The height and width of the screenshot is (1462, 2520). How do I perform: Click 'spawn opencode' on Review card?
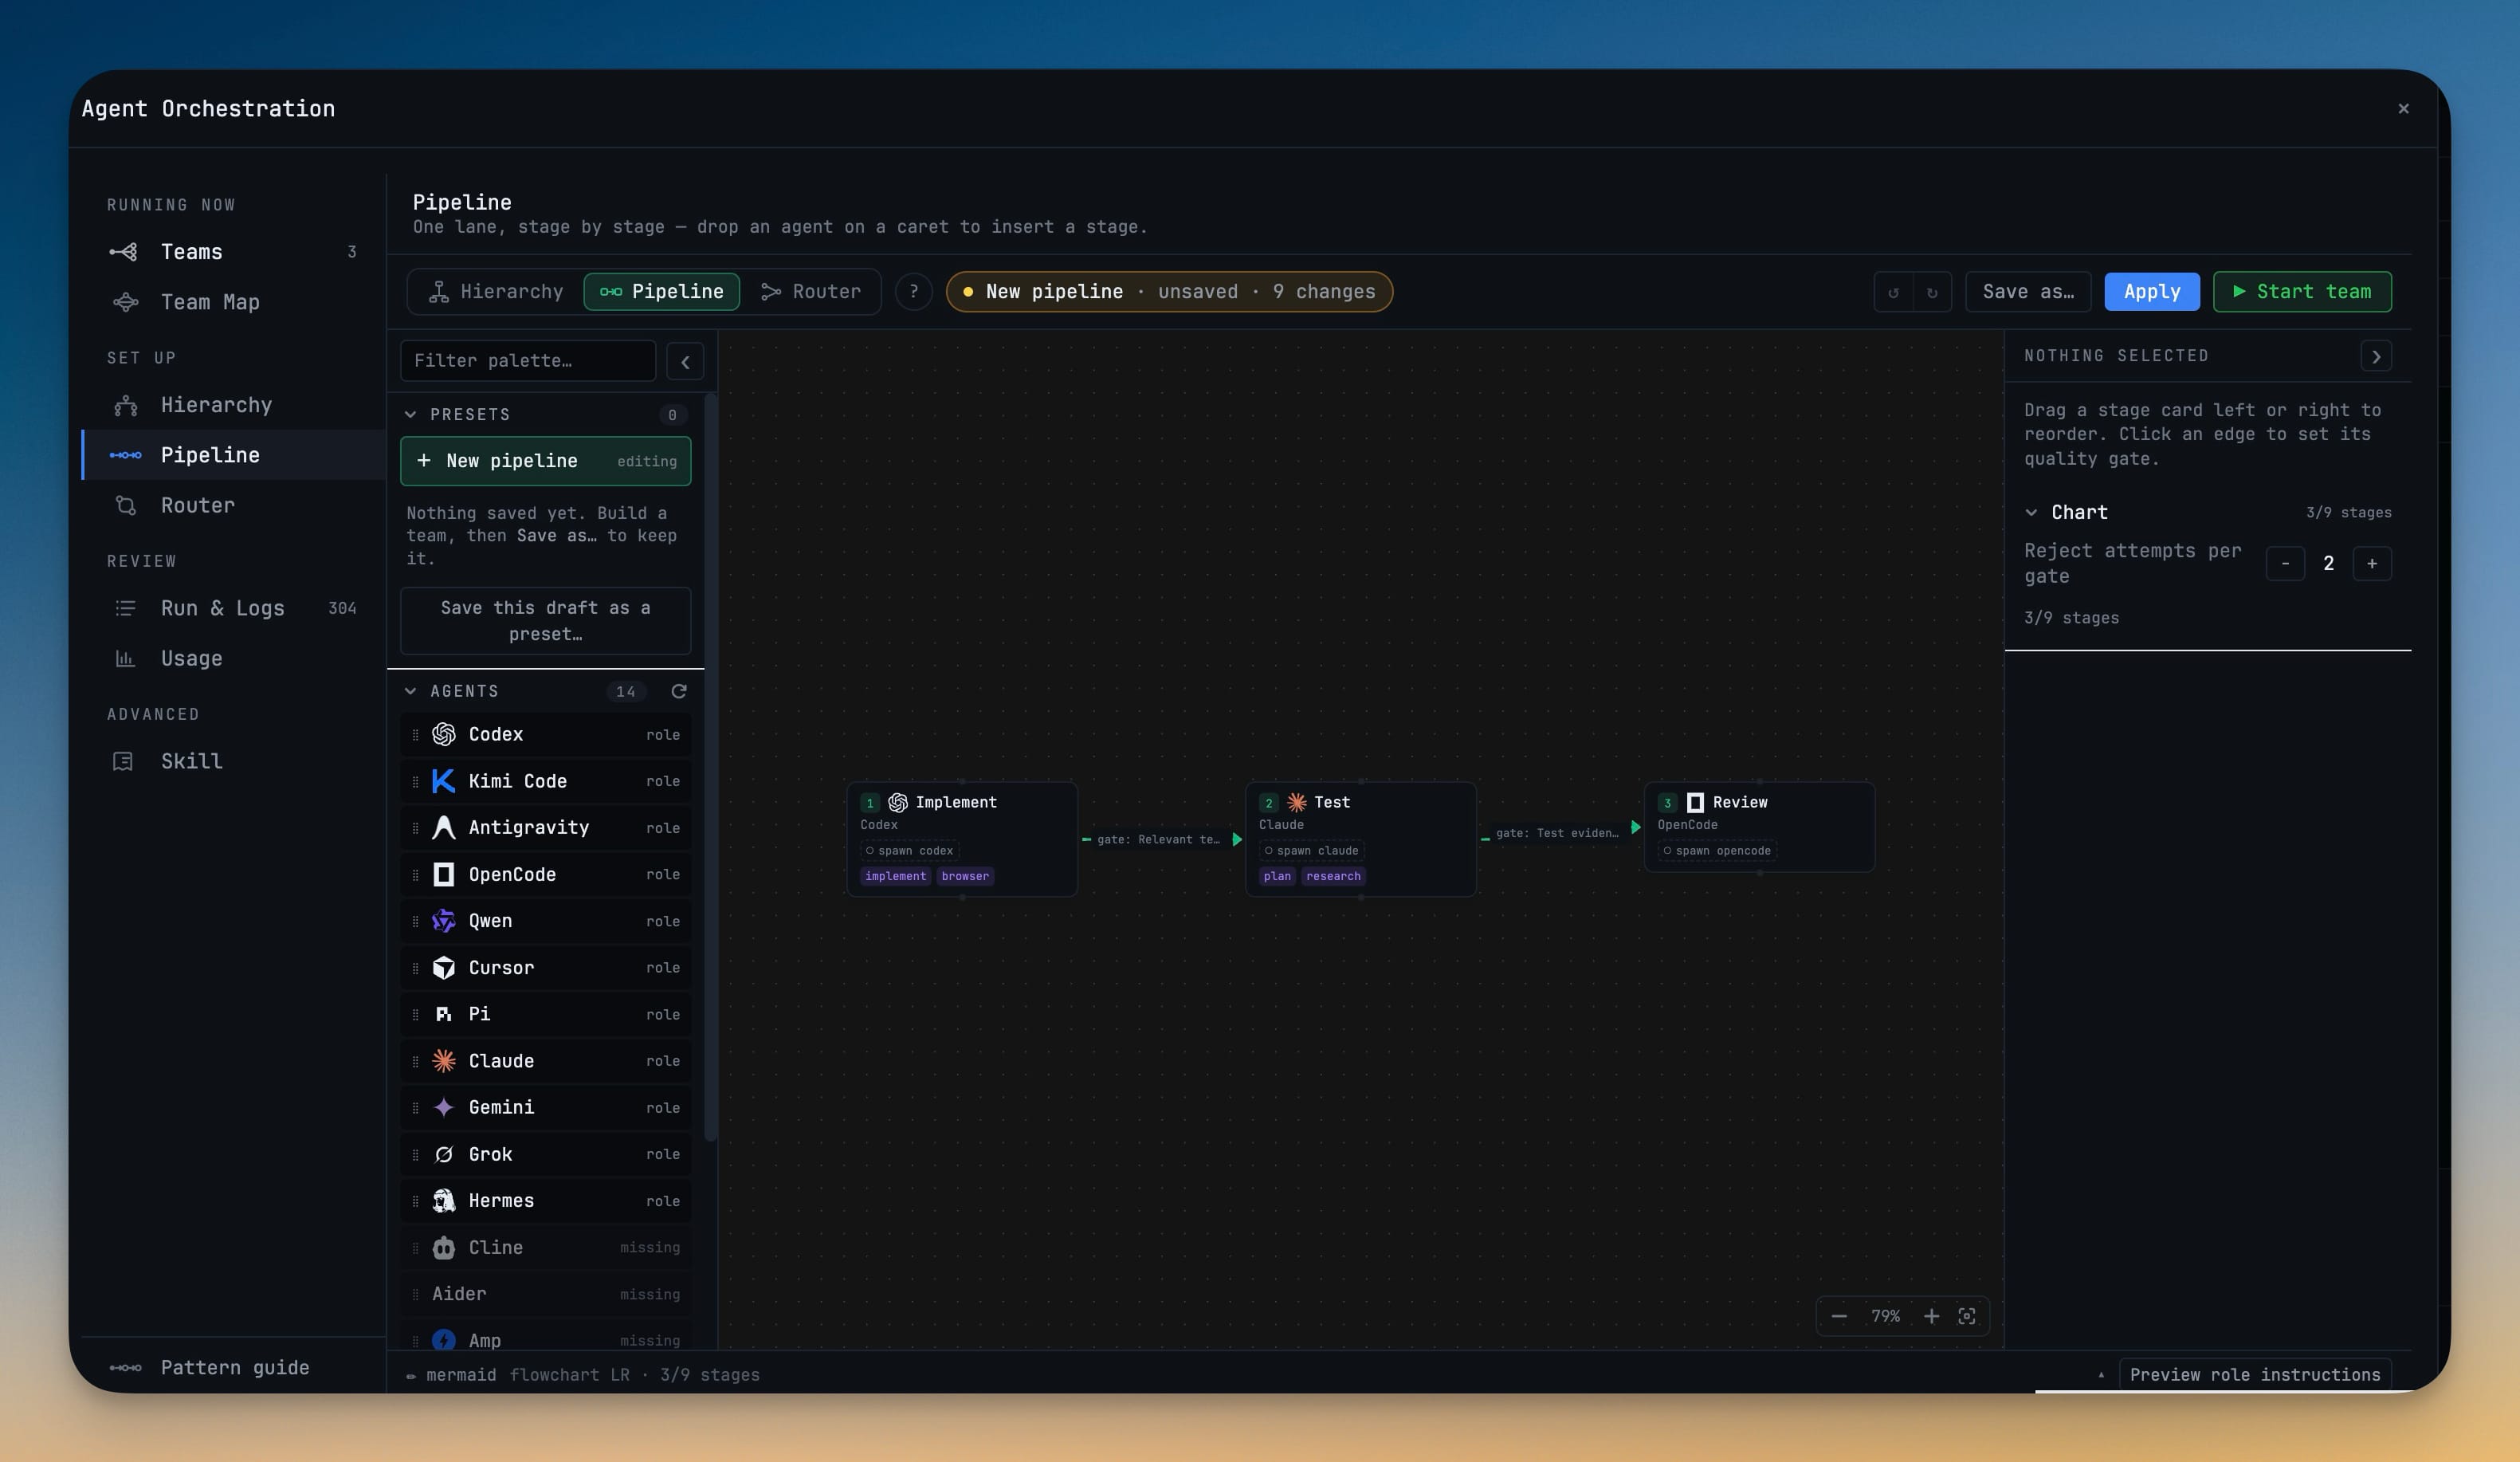coord(1716,851)
